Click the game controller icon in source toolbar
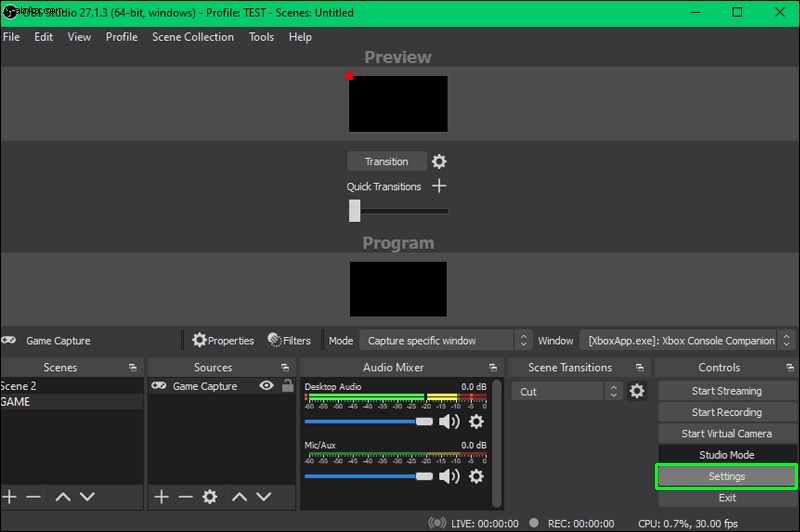The image size is (800, 532). [x=8, y=340]
